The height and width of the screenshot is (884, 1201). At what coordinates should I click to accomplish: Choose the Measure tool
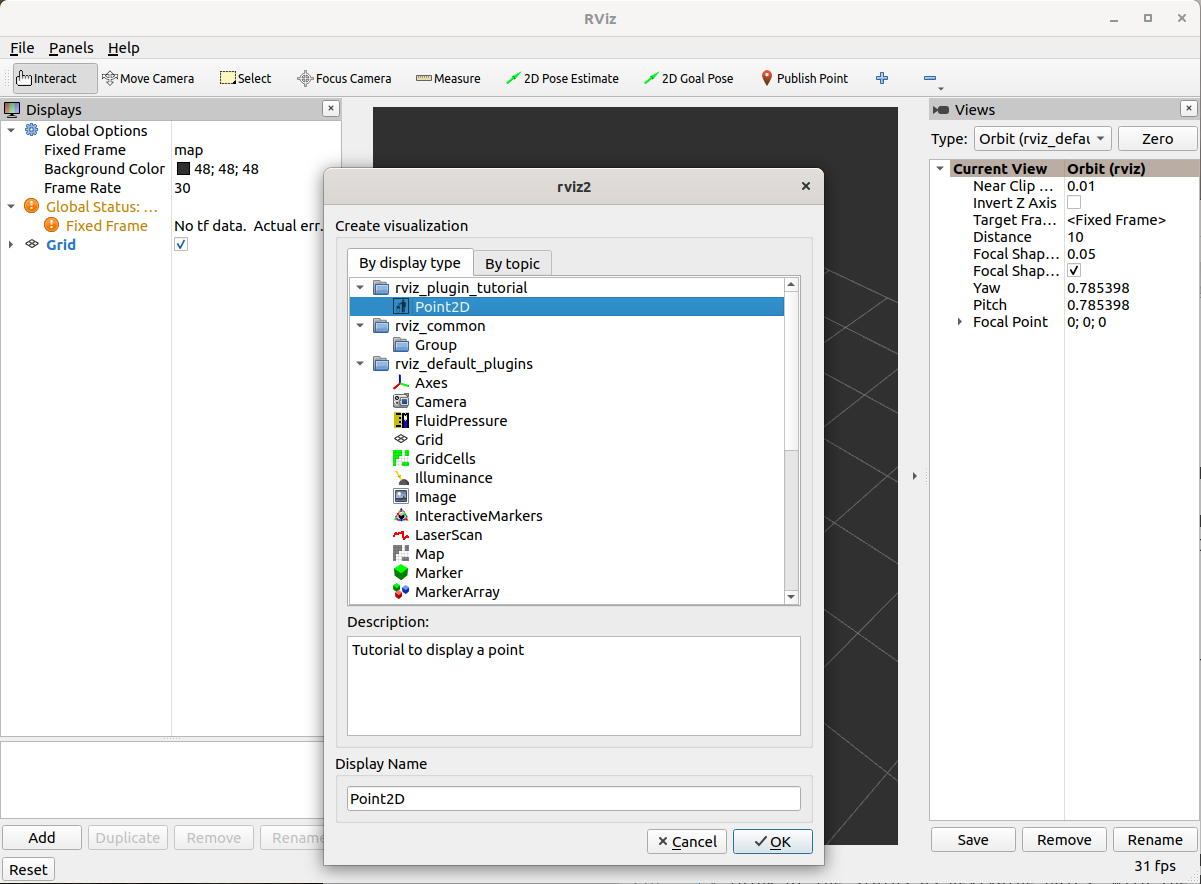(x=447, y=78)
